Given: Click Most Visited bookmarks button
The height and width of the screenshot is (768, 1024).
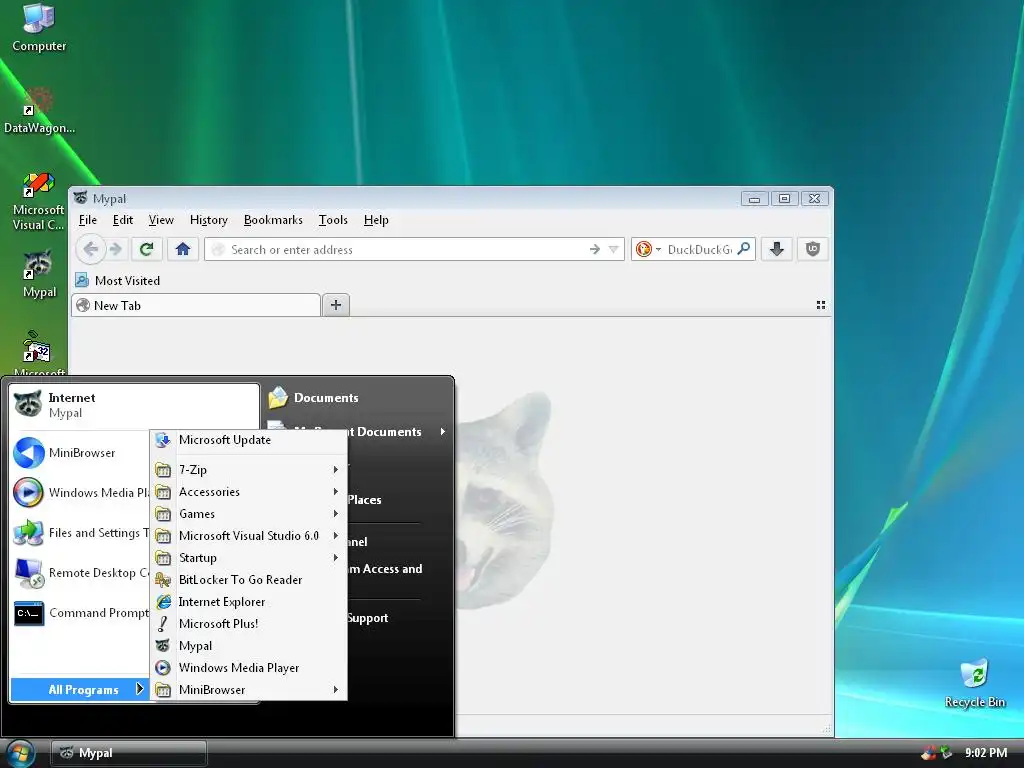Looking at the screenshot, I should [x=118, y=281].
